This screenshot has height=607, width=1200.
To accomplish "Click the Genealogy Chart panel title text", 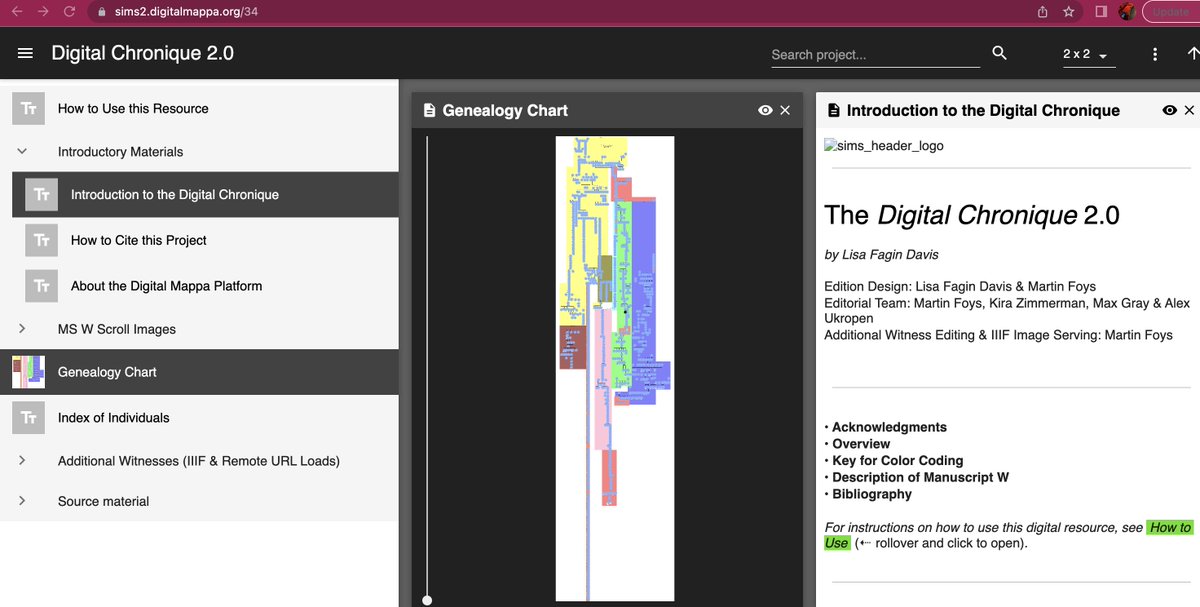I will point(505,110).
